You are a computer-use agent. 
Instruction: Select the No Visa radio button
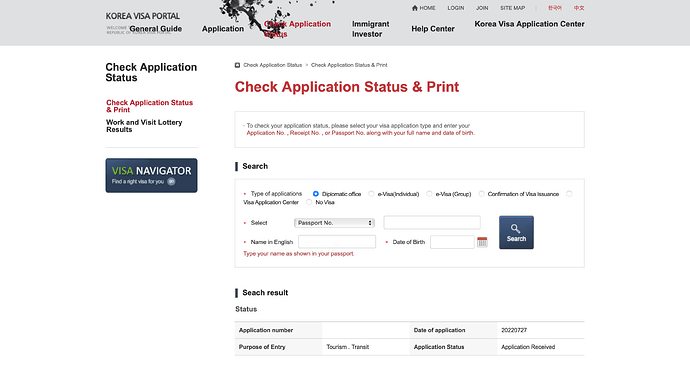[x=309, y=202]
